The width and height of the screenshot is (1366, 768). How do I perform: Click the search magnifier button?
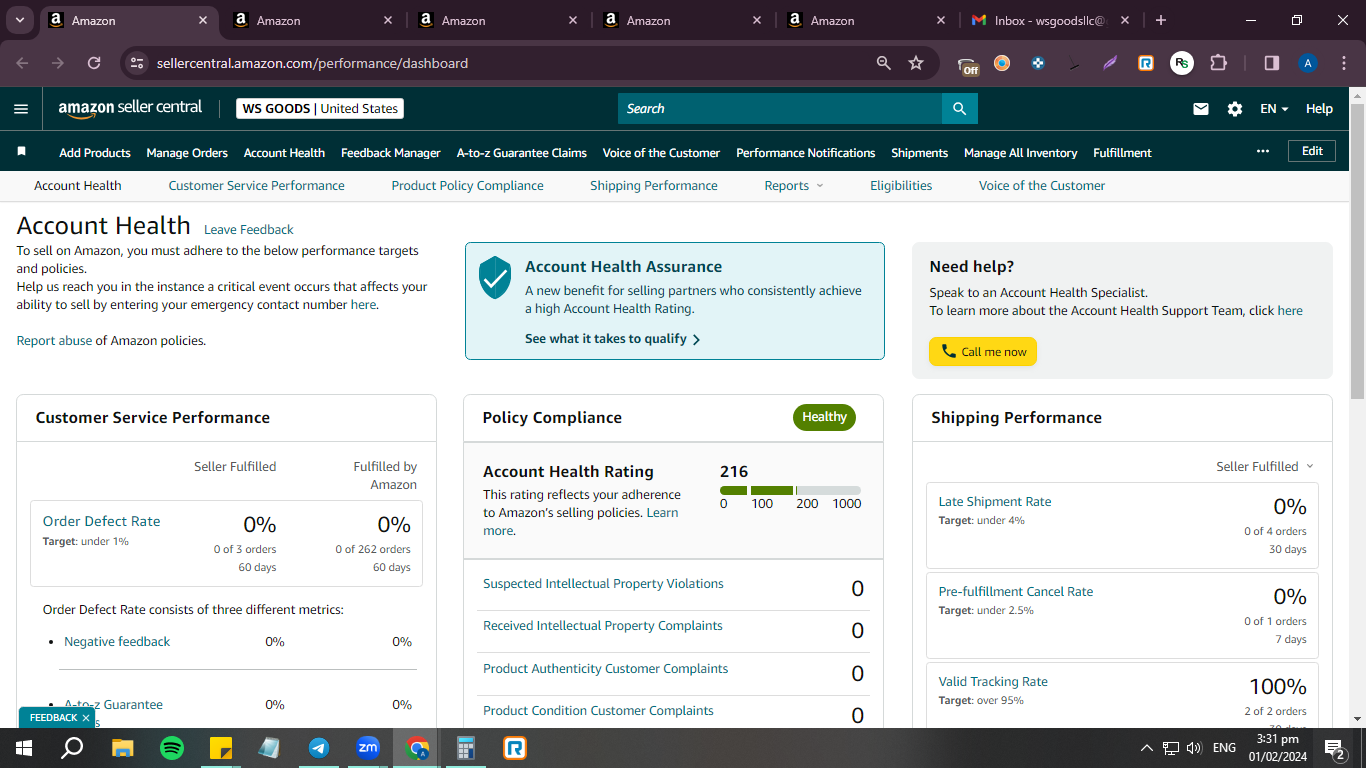click(959, 109)
